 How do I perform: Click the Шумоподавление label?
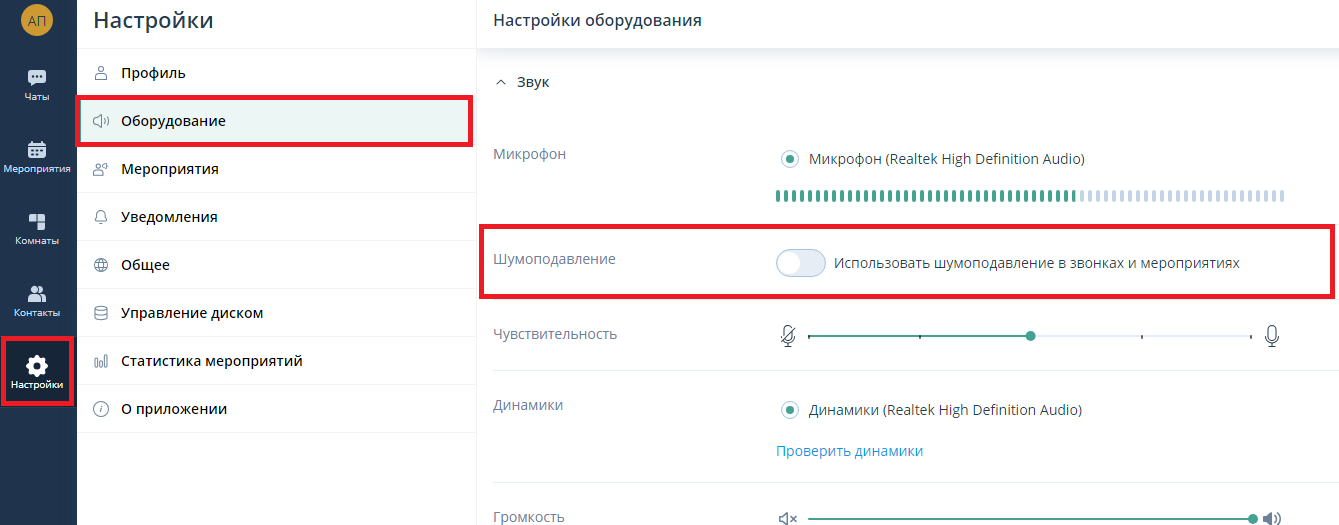tap(554, 259)
